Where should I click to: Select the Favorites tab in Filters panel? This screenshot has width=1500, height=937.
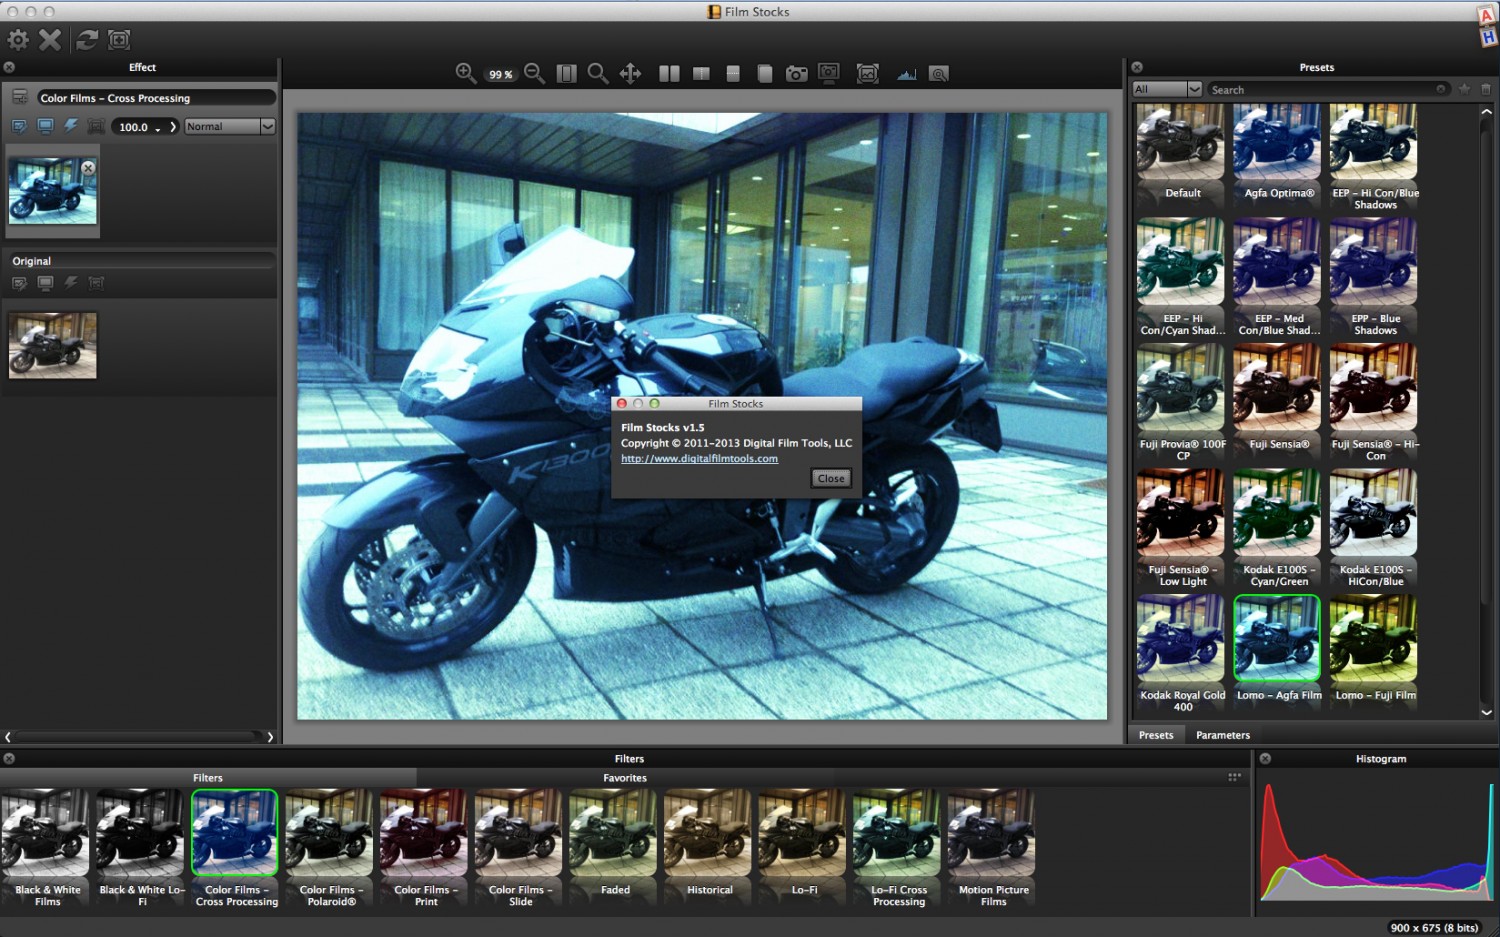(x=625, y=778)
